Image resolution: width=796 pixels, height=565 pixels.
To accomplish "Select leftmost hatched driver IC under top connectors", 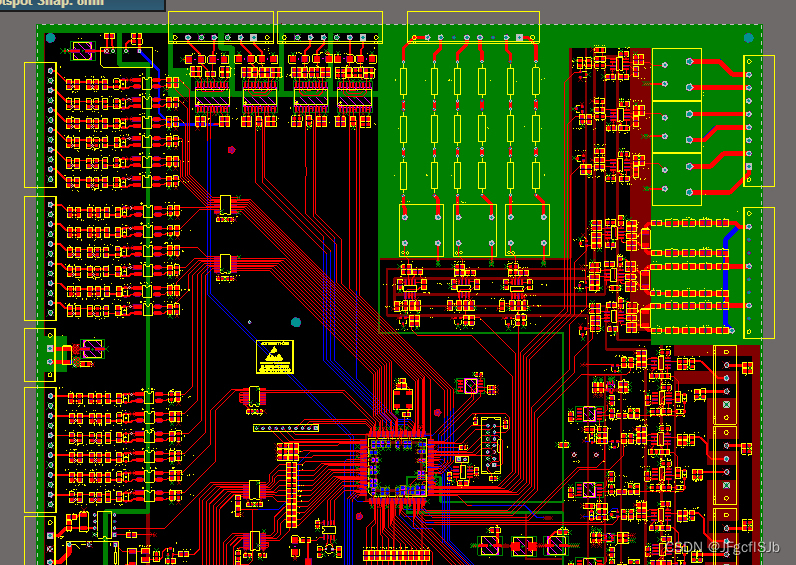I will click(213, 97).
